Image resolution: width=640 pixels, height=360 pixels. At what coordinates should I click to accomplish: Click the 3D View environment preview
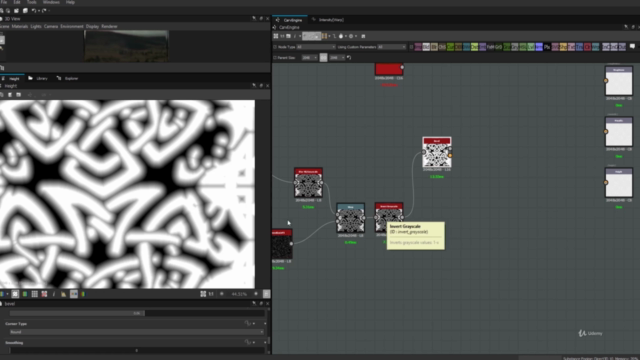coord(126,46)
